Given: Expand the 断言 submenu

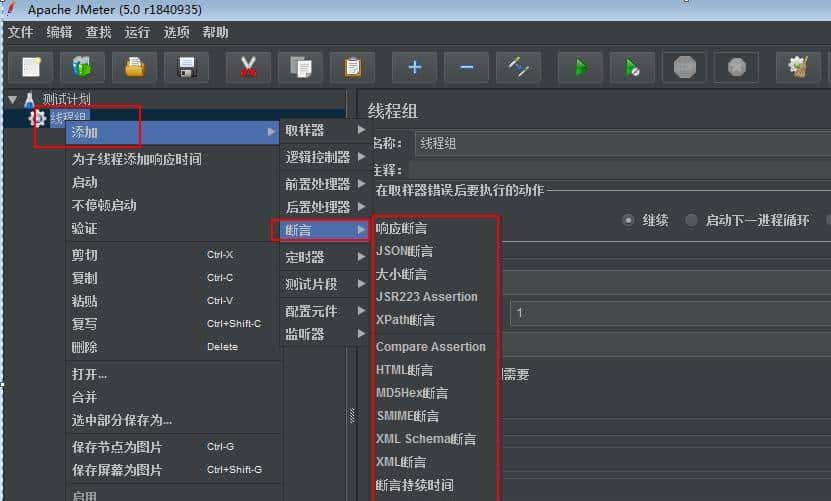Looking at the screenshot, I should (x=324, y=230).
